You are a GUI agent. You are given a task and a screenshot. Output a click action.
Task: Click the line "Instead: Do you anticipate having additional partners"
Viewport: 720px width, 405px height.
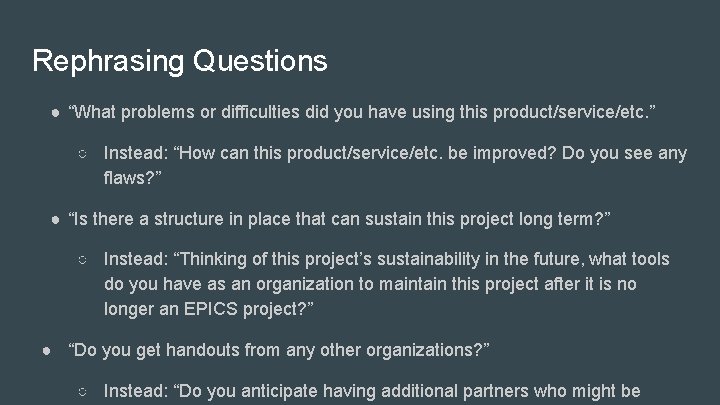pos(372,391)
